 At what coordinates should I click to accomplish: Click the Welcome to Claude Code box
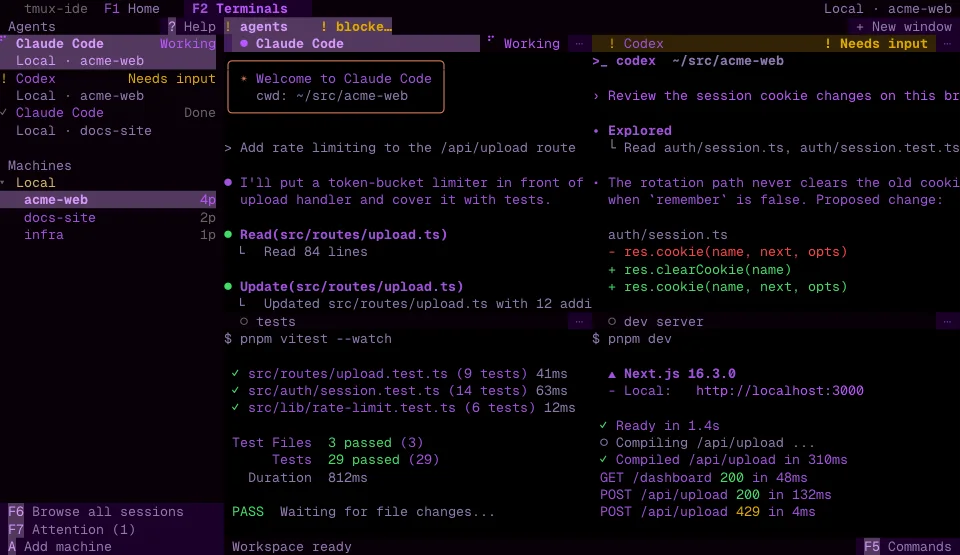(x=336, y=87)
